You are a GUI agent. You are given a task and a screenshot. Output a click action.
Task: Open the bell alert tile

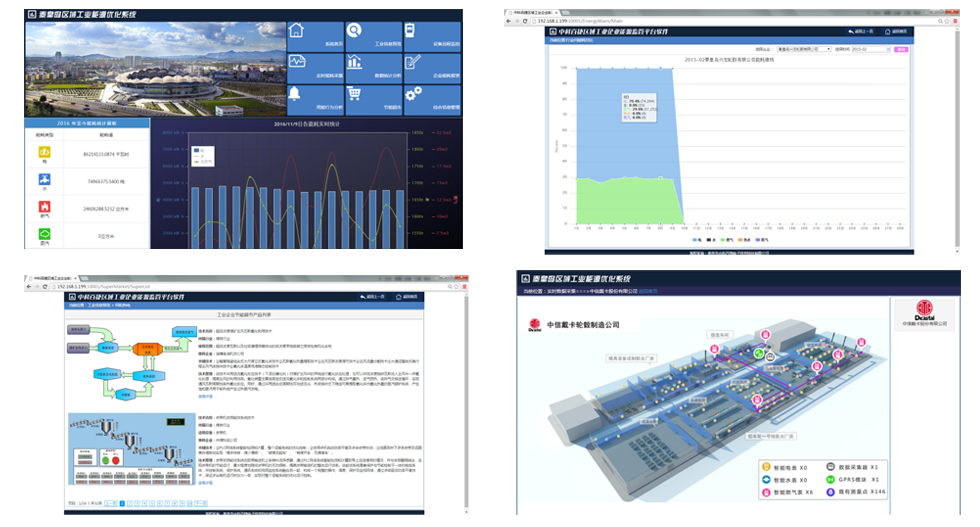point(314,97)
